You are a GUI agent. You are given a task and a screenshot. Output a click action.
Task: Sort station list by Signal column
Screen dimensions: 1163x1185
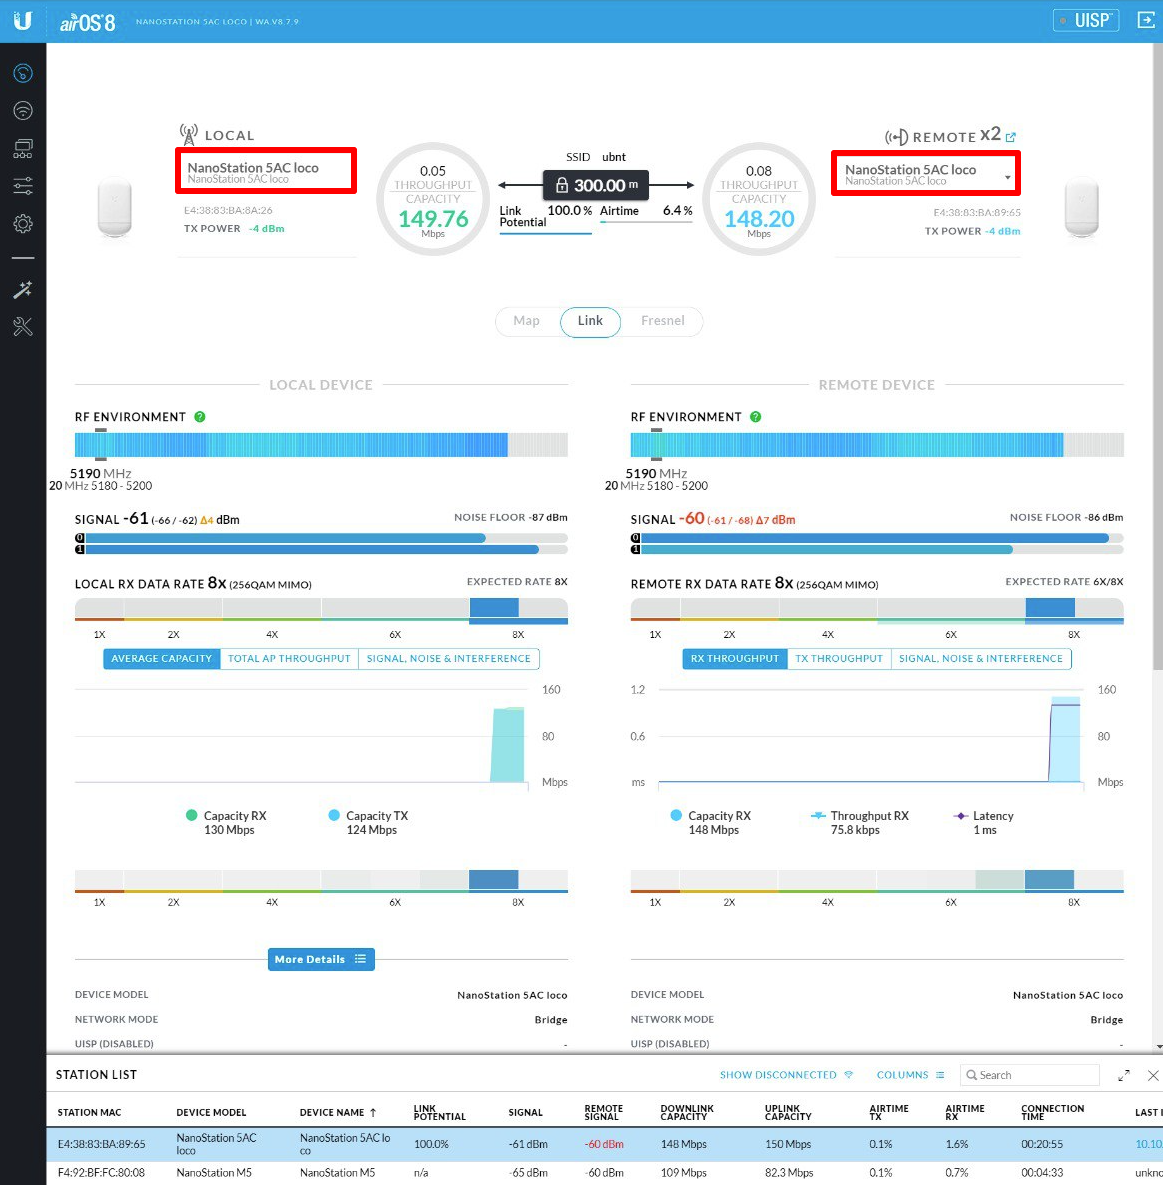[525, 1112]
